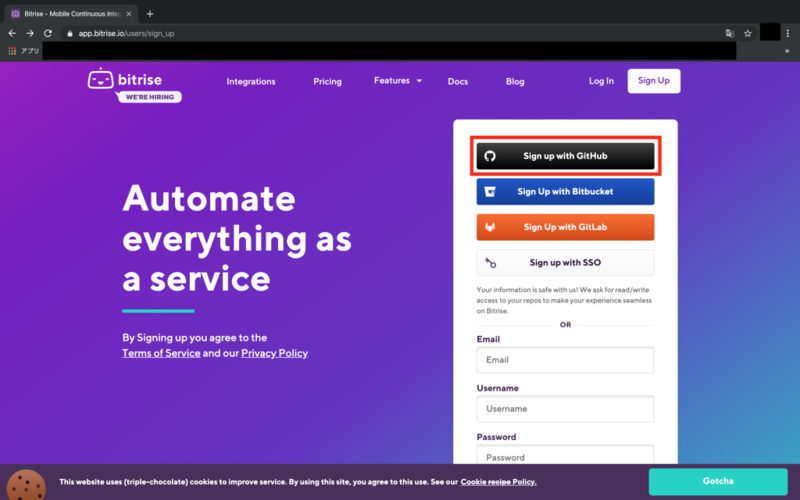Dismiss cookie banner with Gotcha
The width and height of the screenshot is (800, 500).
pyautogui.click(x=718, y=481)
